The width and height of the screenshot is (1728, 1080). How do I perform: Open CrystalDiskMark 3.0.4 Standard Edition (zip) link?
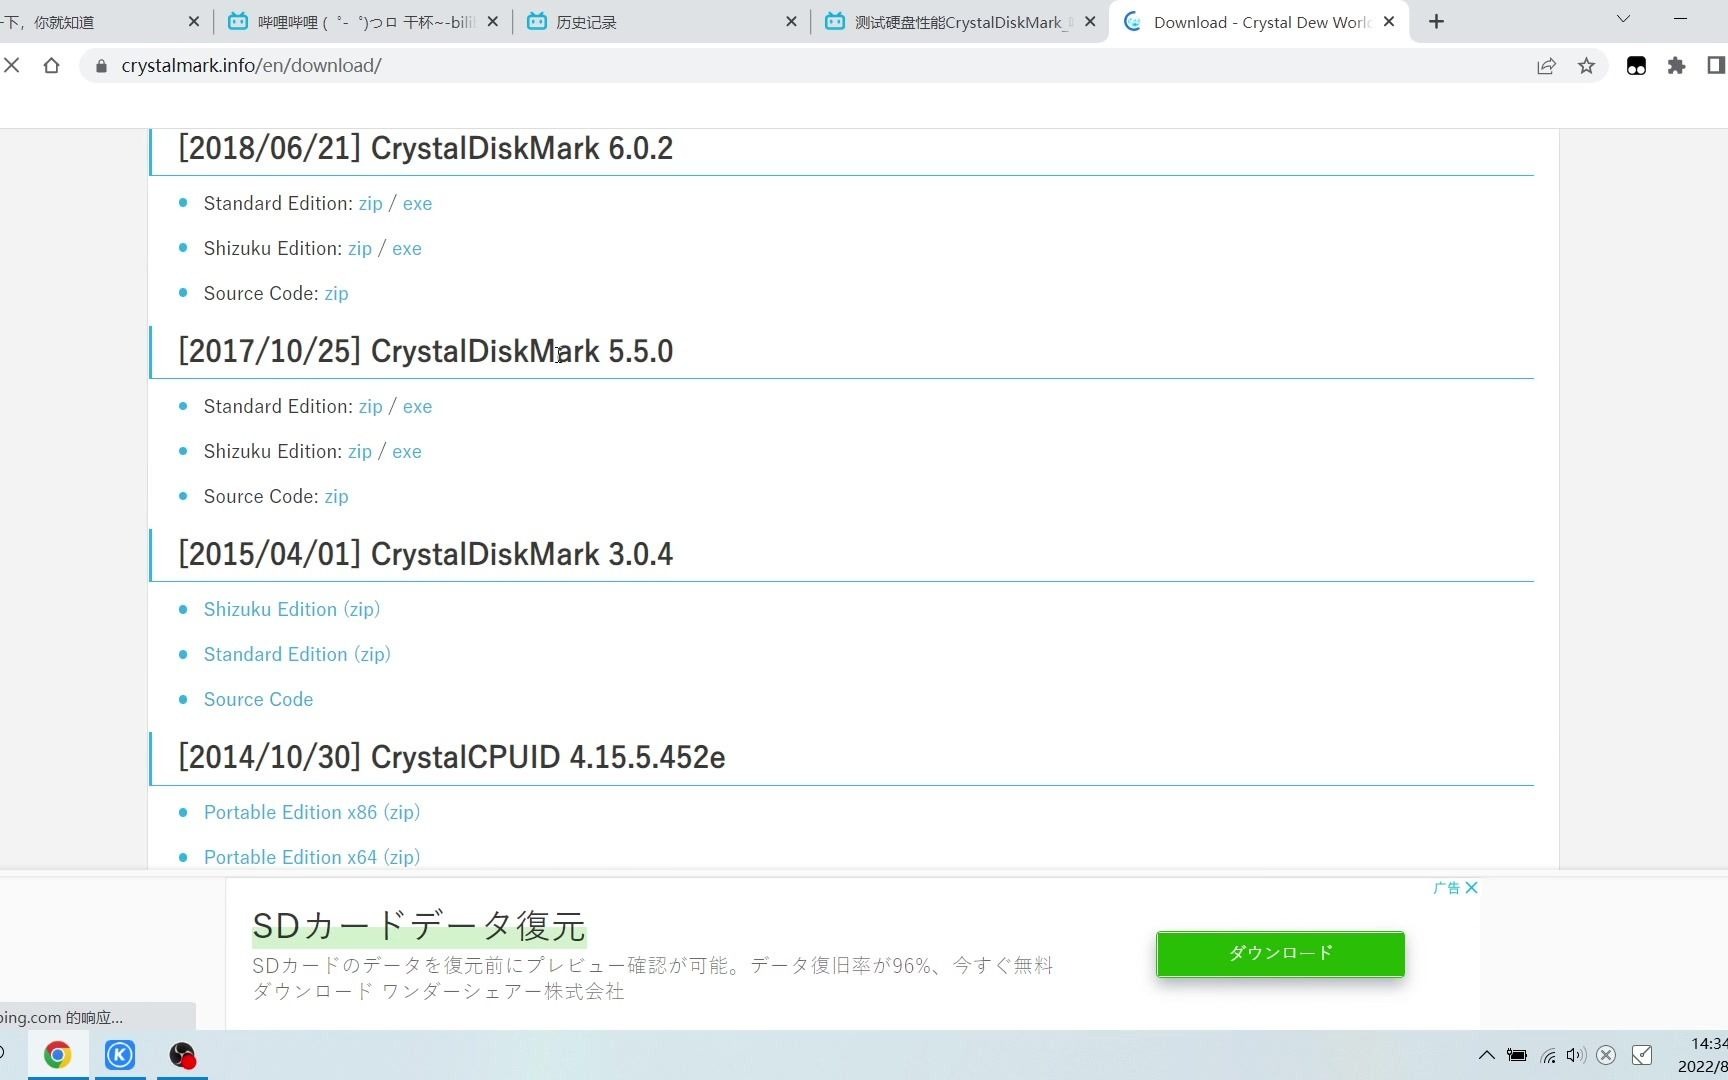coord(297,654)
